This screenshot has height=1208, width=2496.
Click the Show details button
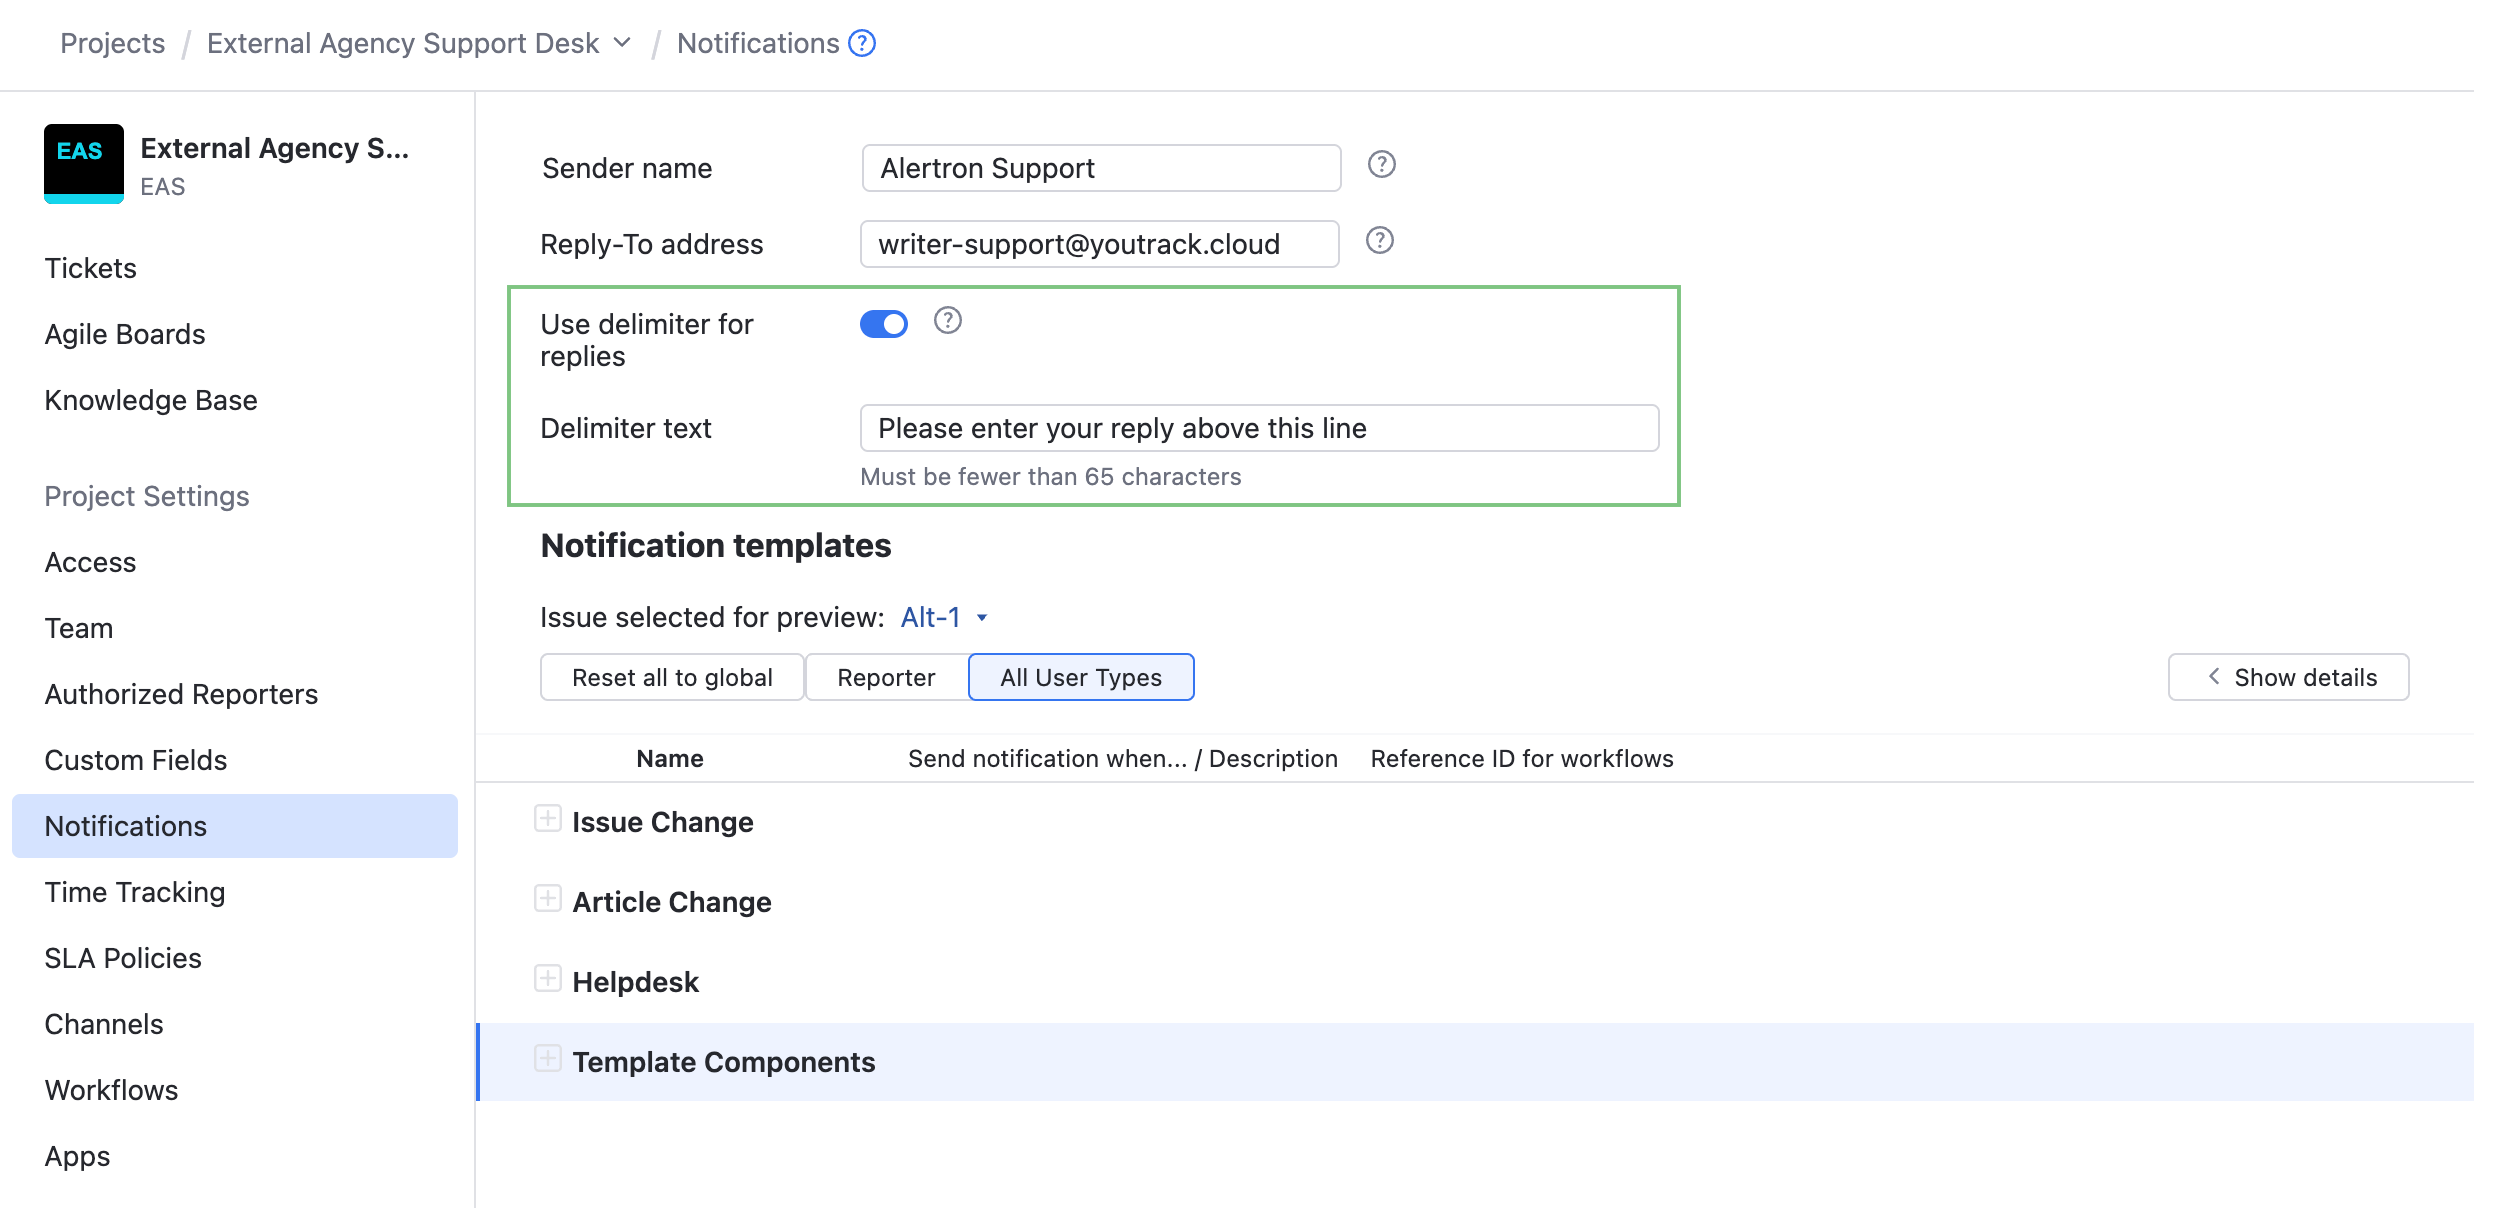[x=2288, y=678]
